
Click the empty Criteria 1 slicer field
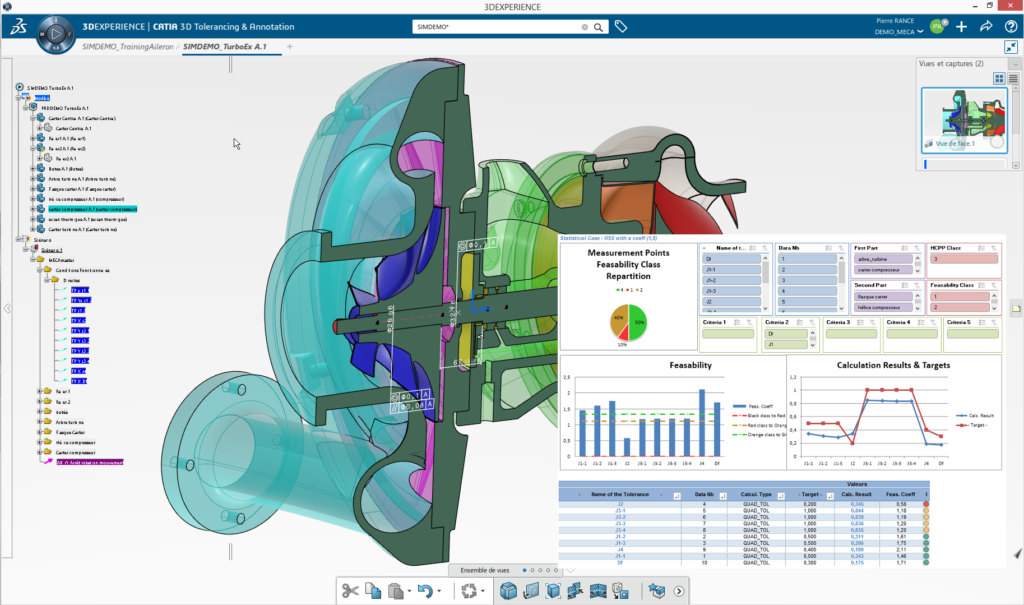click(x=728, y=334)
